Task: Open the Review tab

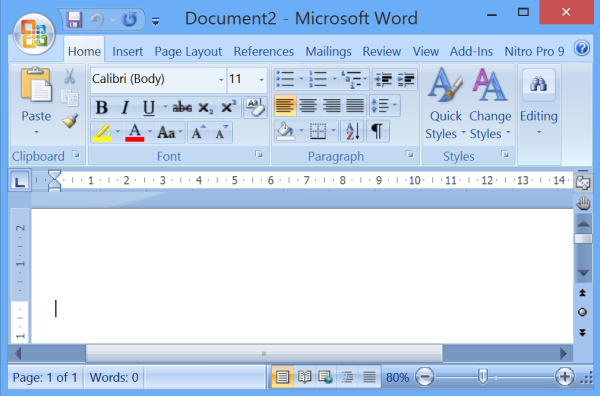Action: pos(382,51)
